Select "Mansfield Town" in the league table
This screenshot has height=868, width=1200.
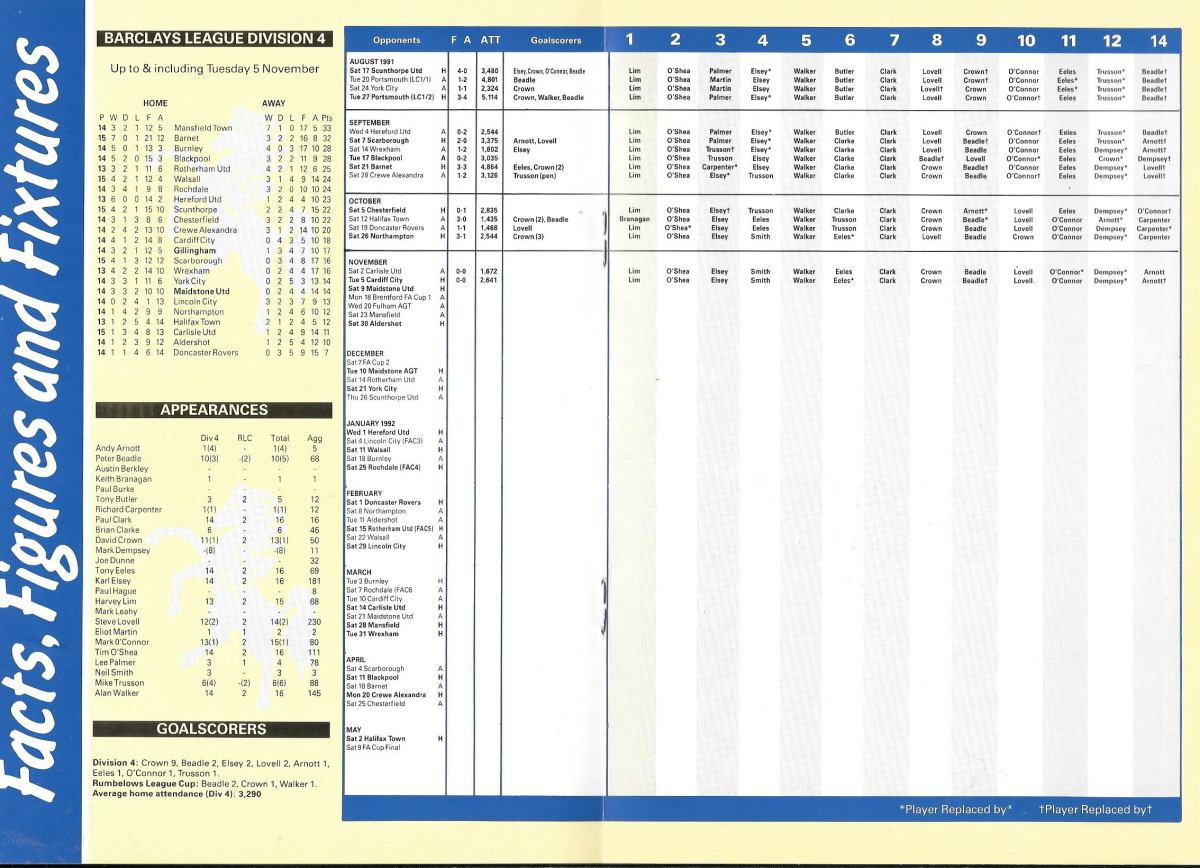(x=204, y=129)
